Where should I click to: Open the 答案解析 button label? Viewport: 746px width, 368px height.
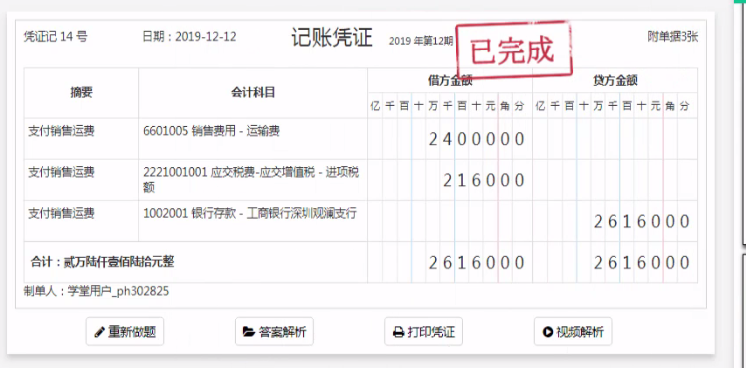(x=282, y=332)
